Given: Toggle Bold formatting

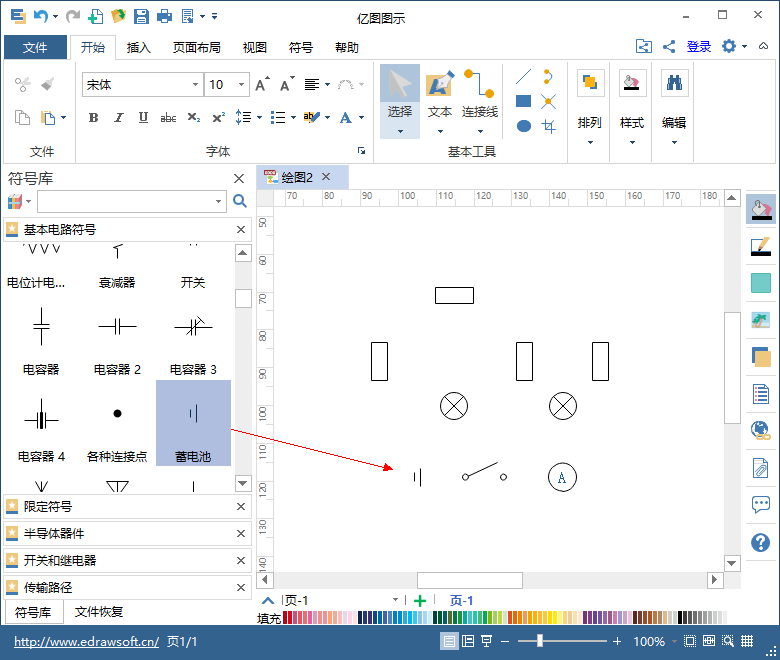Looking at the screenshot, I should [x=93, y=118].
